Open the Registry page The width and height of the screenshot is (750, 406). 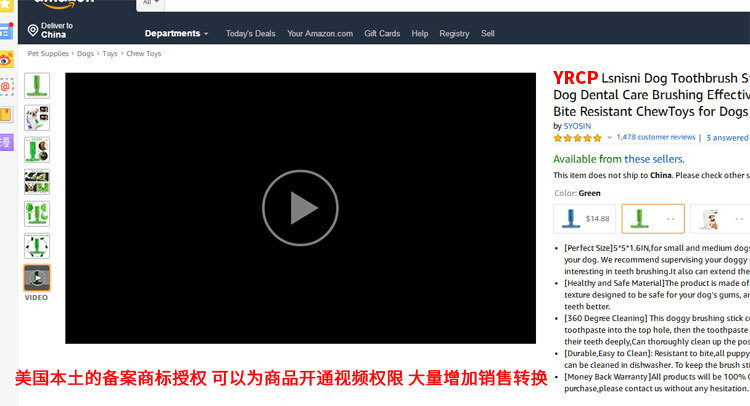tap(454, 33)
